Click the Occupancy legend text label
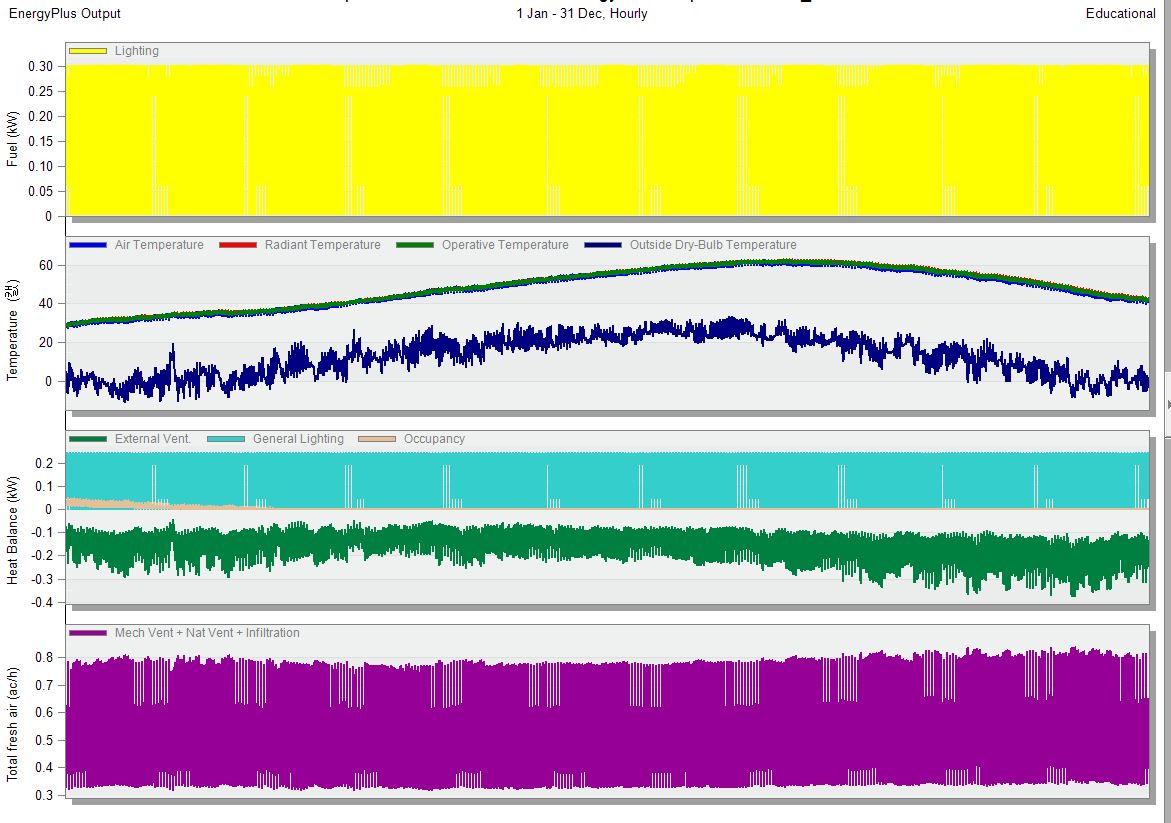Viewport: 1171px width, 823px height. click(434, 439)
